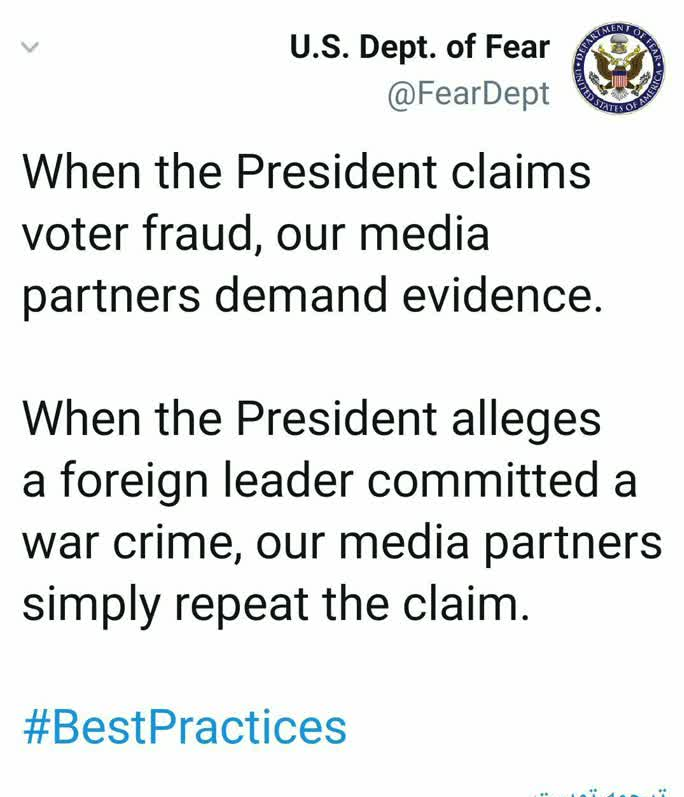Click the word "alleges" in the second paragraph
Viewport: 684px width, 797px height.
point(526,419)
